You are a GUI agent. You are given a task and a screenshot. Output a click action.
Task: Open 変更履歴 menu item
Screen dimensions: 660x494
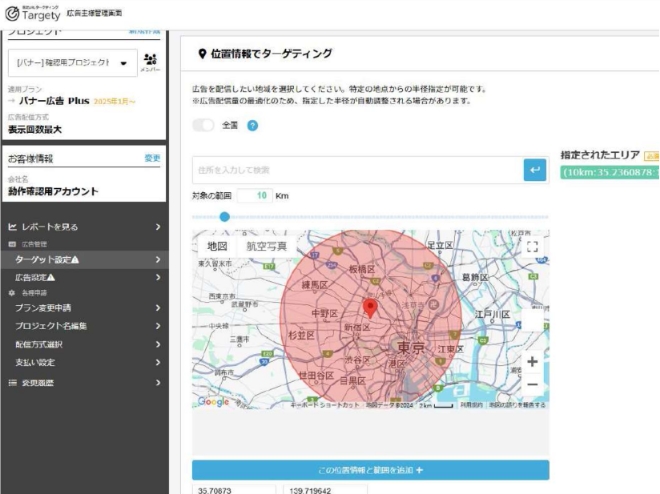[84, 382]
